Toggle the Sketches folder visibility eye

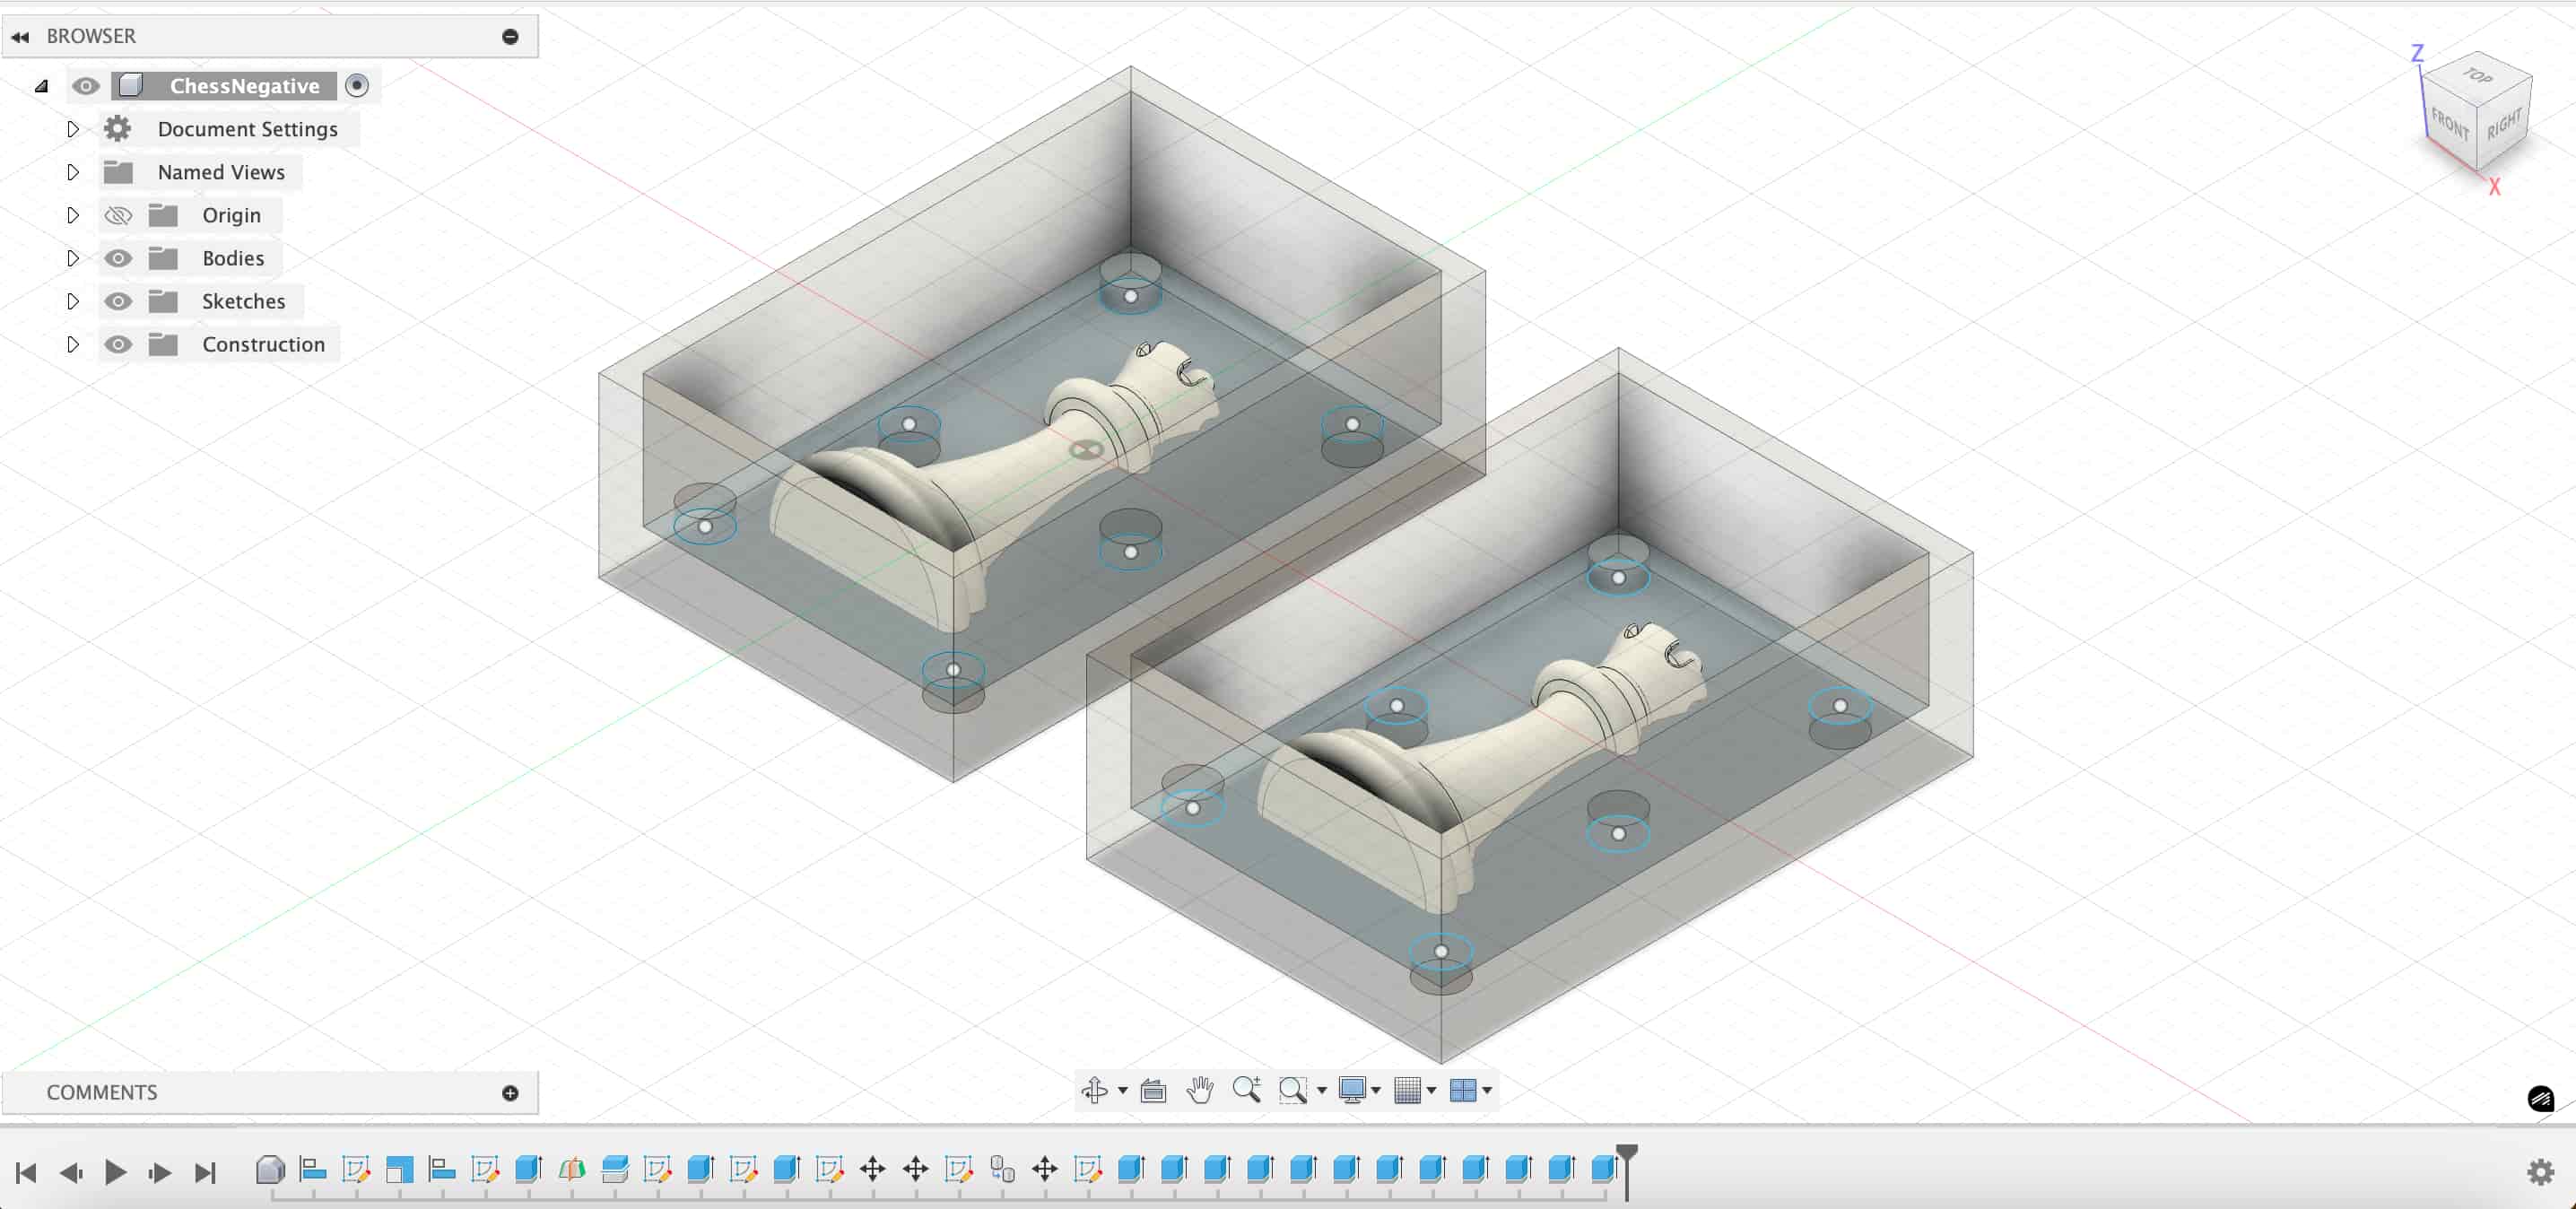[118, 301]
